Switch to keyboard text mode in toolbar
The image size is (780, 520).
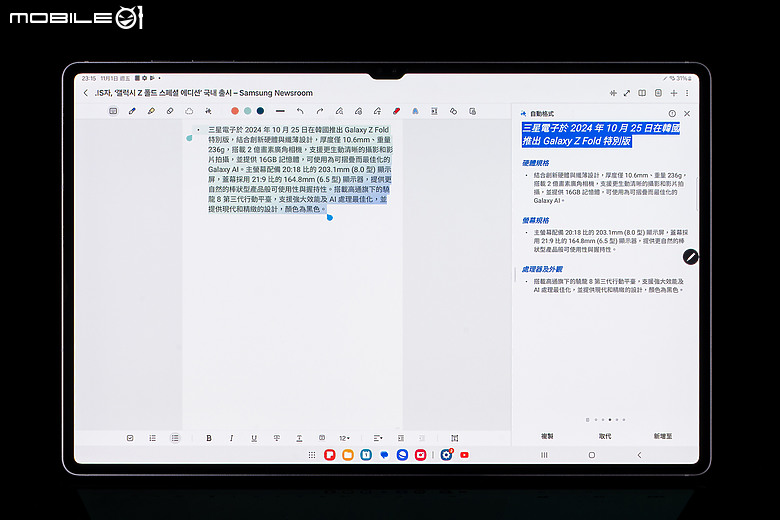tap(113, 111)
